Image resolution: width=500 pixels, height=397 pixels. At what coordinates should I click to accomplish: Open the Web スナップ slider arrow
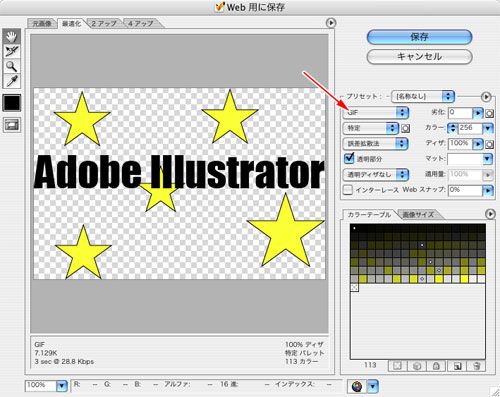coord(488,191)
